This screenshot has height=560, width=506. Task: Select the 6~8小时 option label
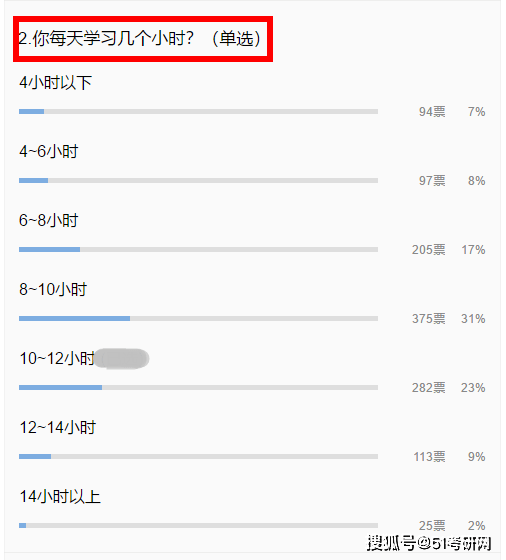tap(49, 220)
